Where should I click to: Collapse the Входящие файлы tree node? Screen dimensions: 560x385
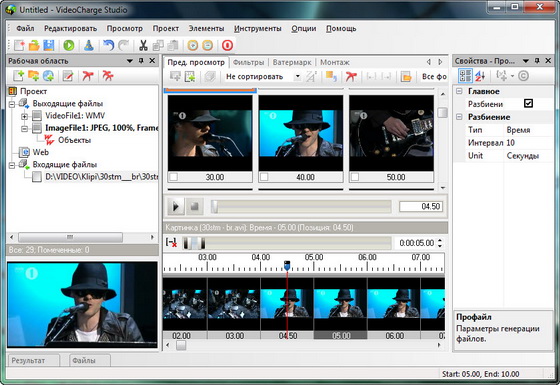tap(12, 165)
